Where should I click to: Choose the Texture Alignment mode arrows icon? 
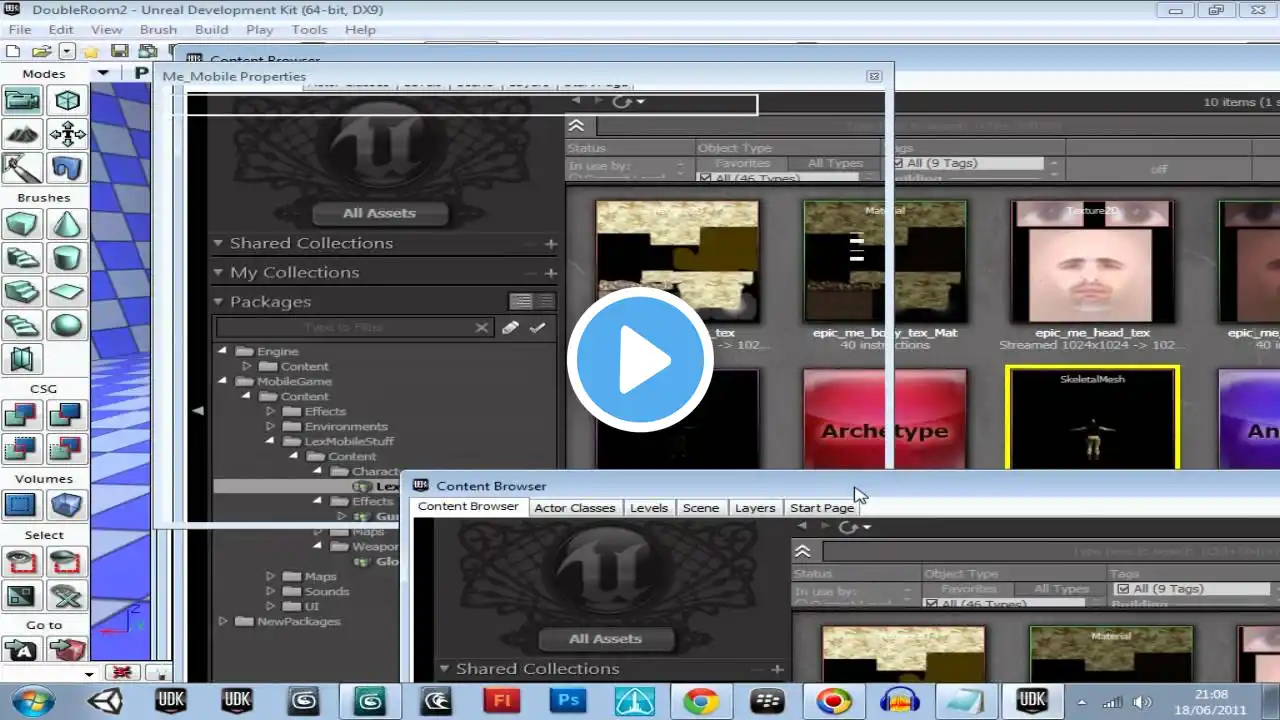click(67, 134)
